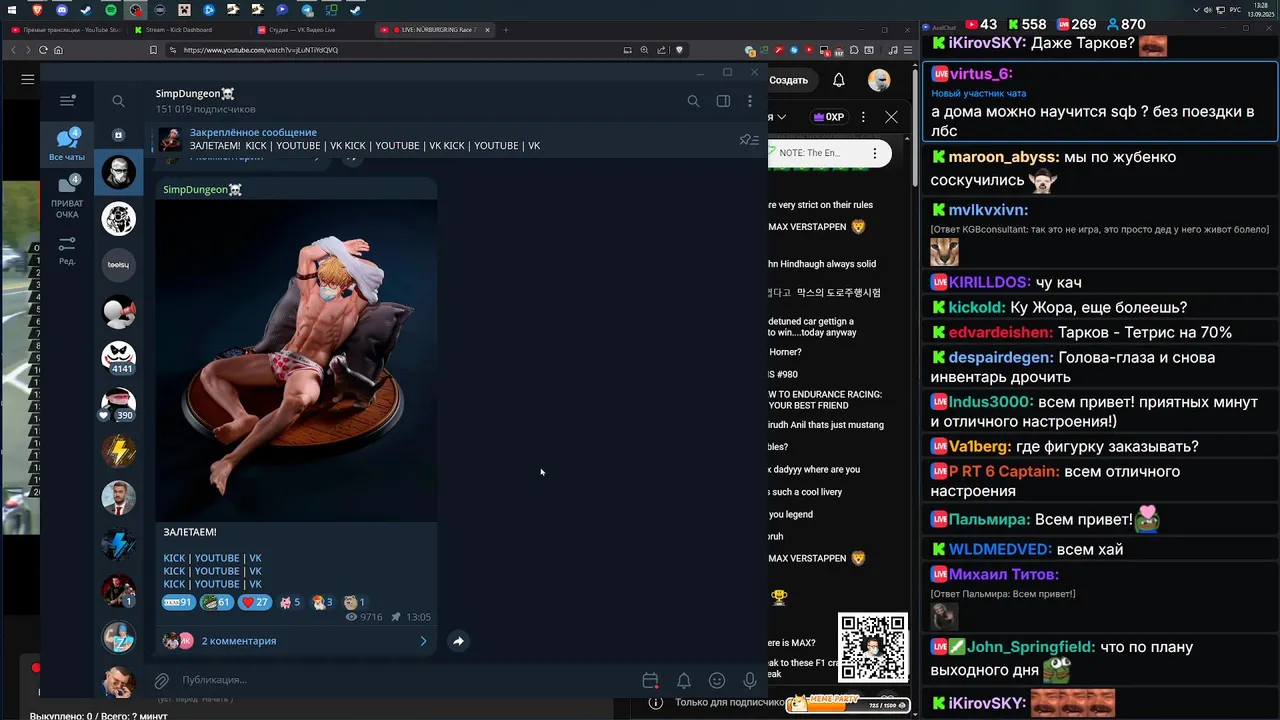Open the blue lightning bolt channel
Screen dimensions: 1280x720
coord(118,544)
